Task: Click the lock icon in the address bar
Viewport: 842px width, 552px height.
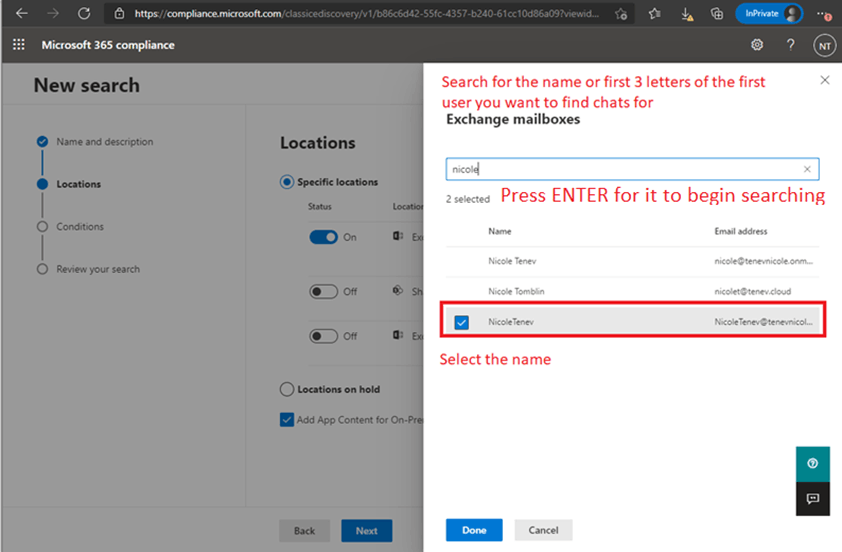Action: pos(119,13)
